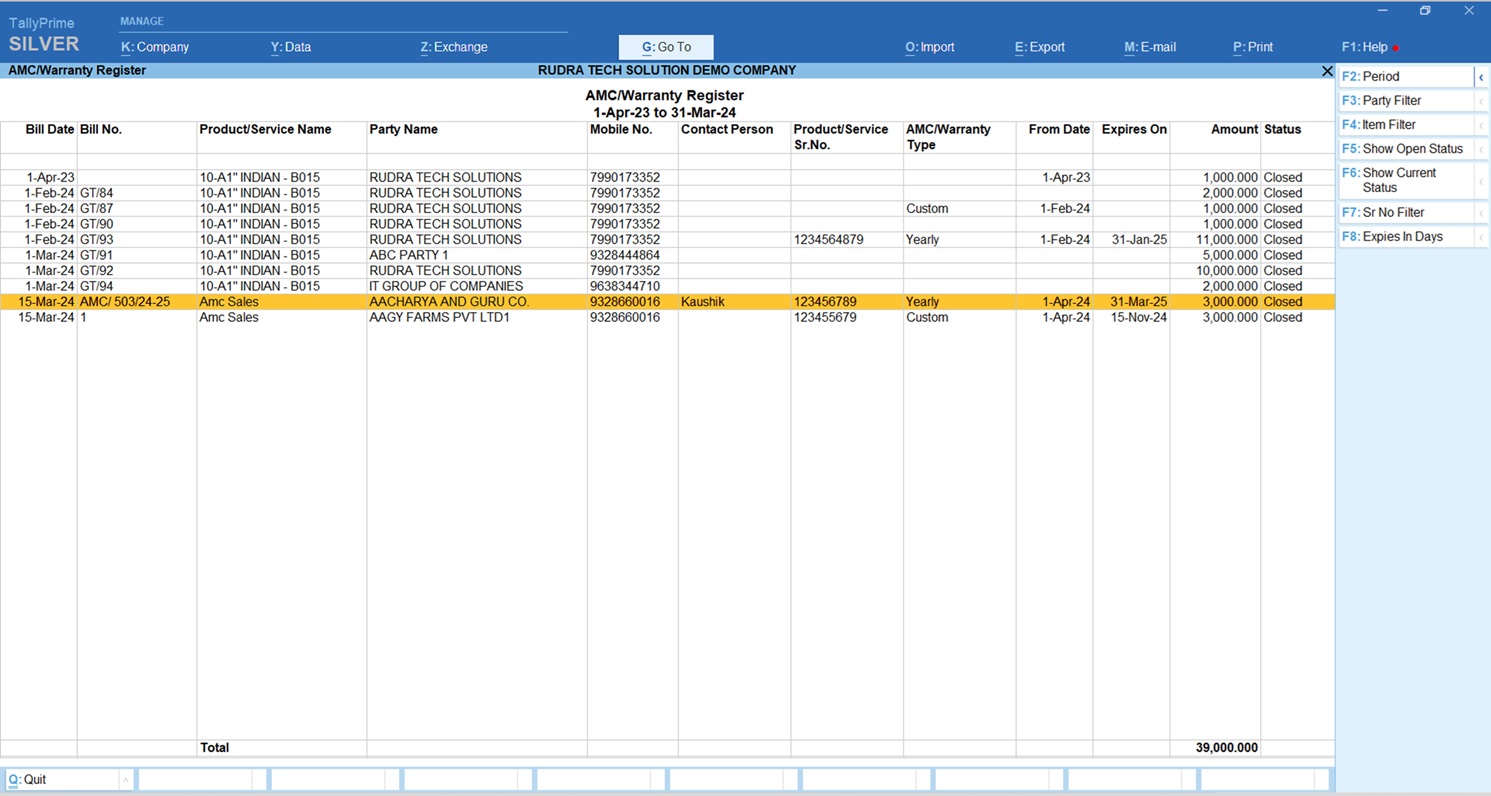Click the TallyPrime SILVER logo

click(x=44, y=35)
